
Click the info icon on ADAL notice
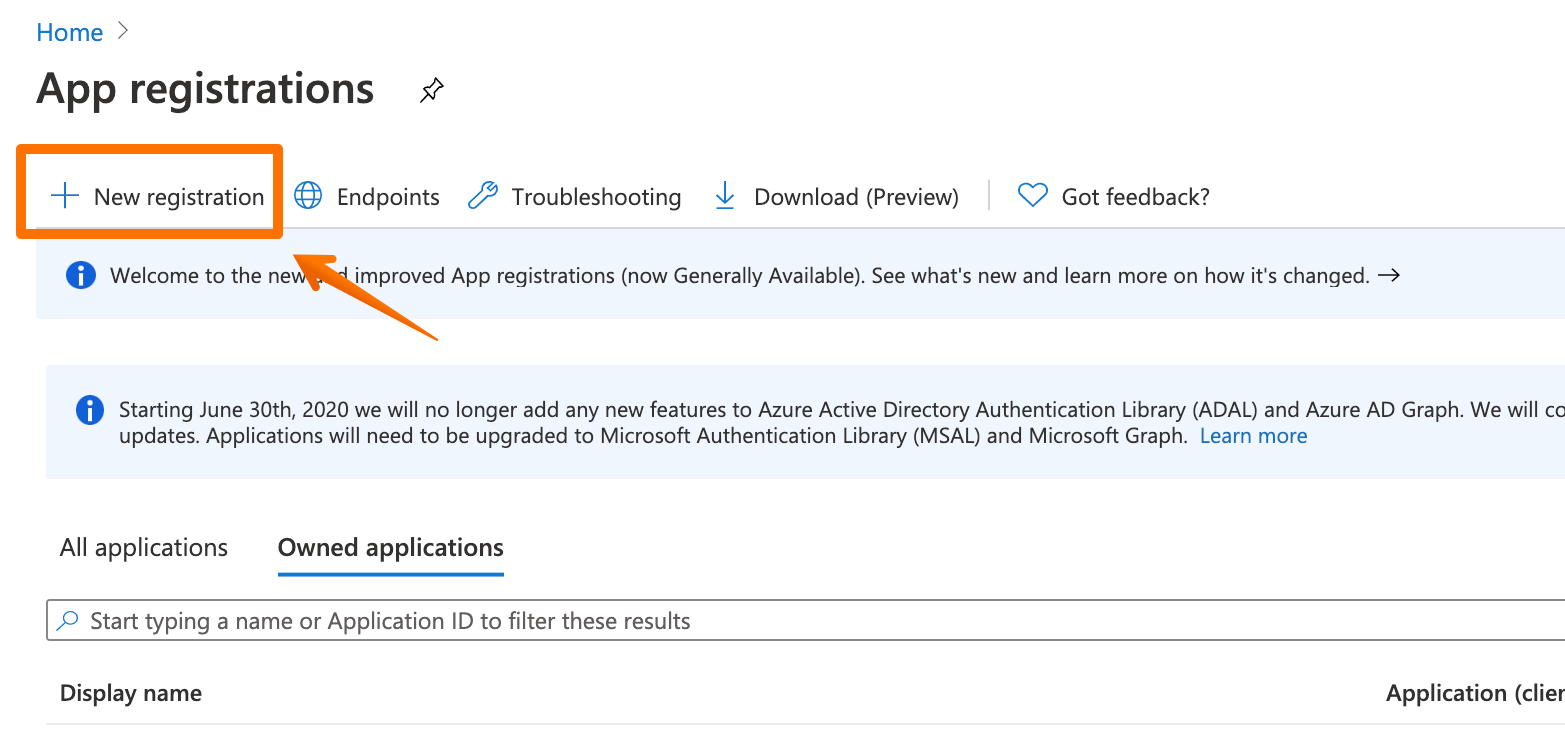tap(90, 410)
